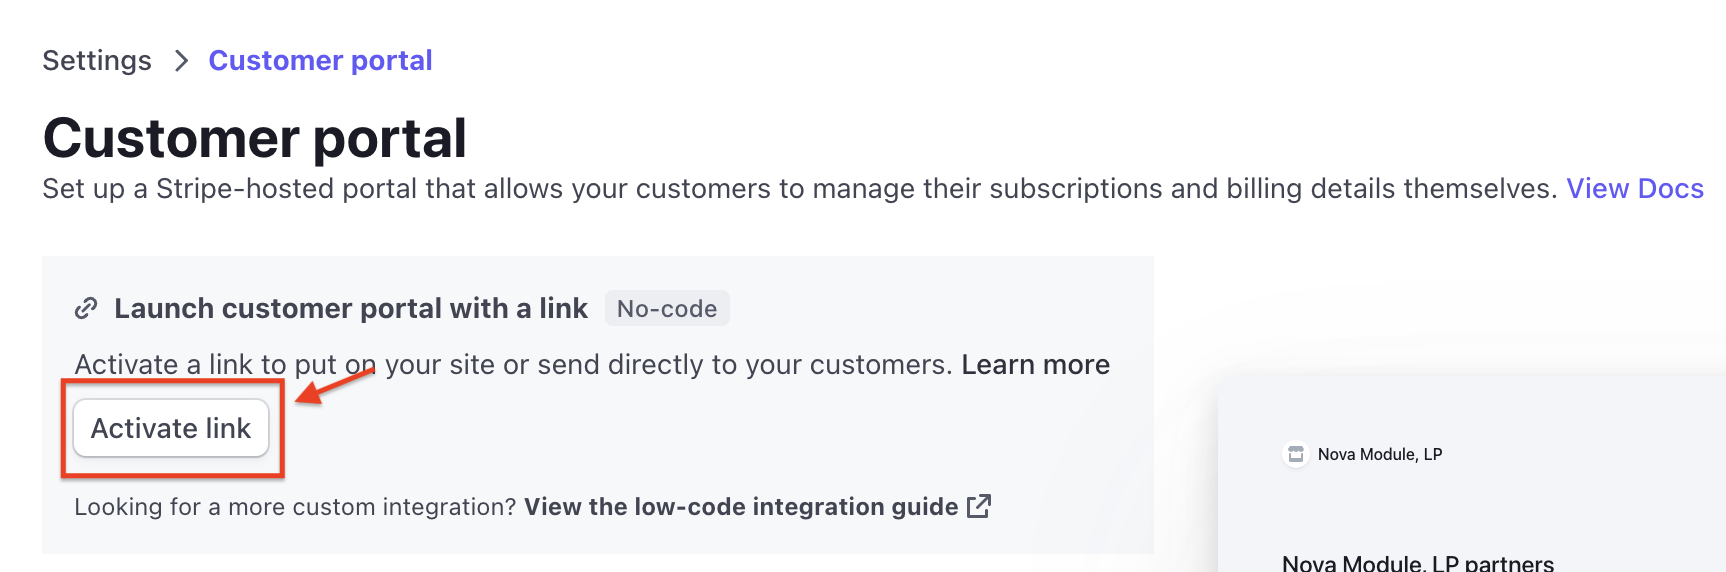Click the Activate a link instruction text
Image resolution: width=1726 pixels, height=572 pixels.
(513, 364)
